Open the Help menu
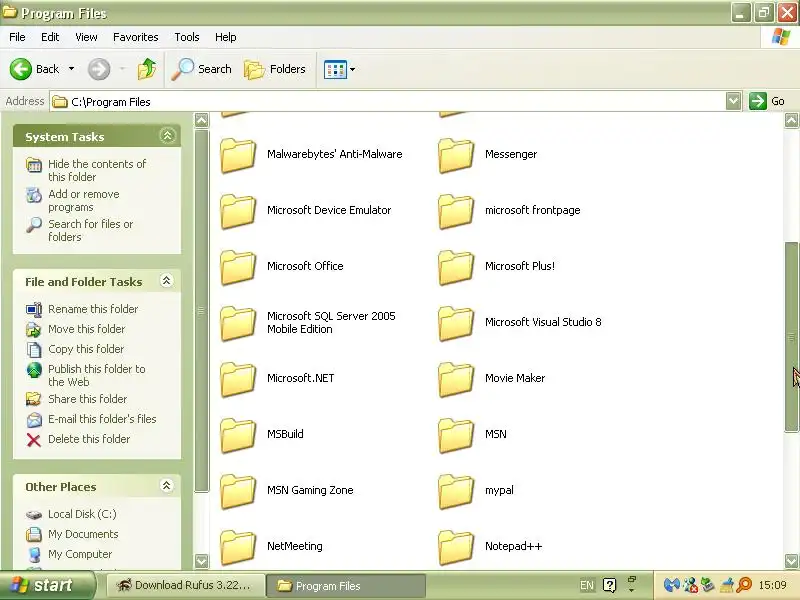This screenshot has width=800, height=600. click(x=226, y=37)
